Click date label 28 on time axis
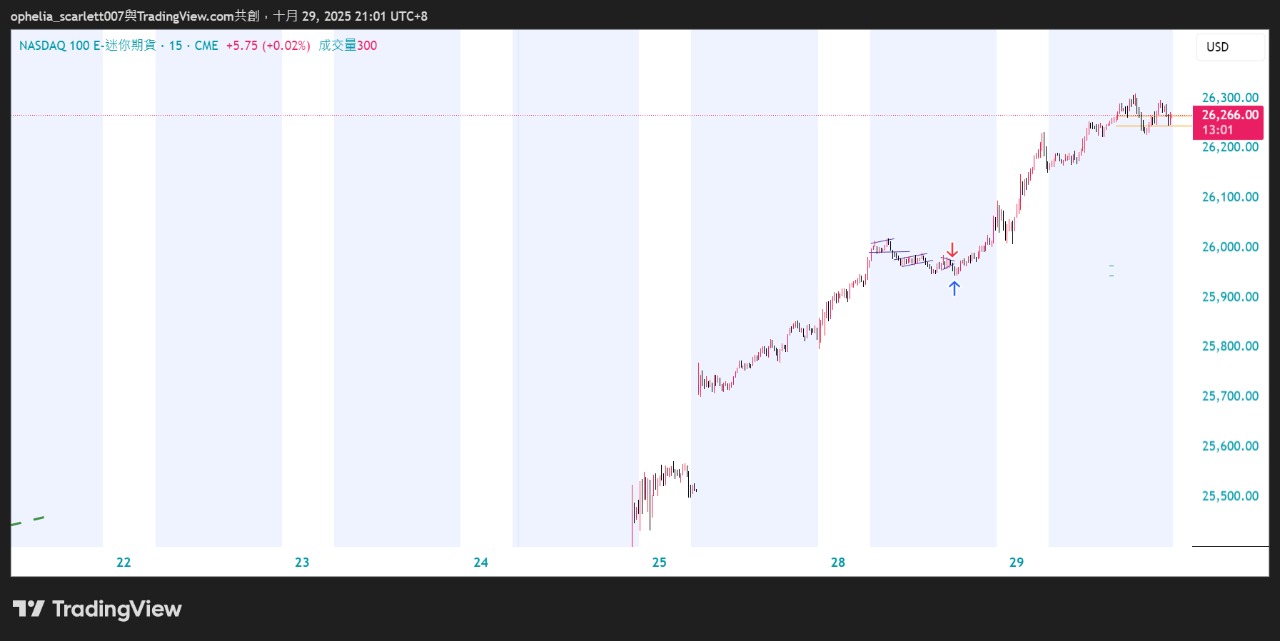Image resolution: width=1280 pixels, height=641 pixels. 838,563
